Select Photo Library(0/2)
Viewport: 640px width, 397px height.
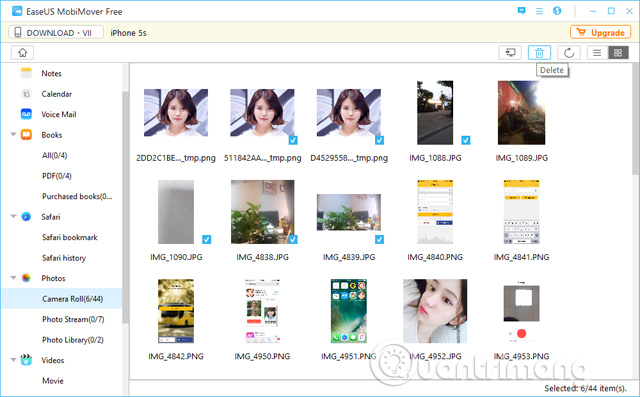73,340
